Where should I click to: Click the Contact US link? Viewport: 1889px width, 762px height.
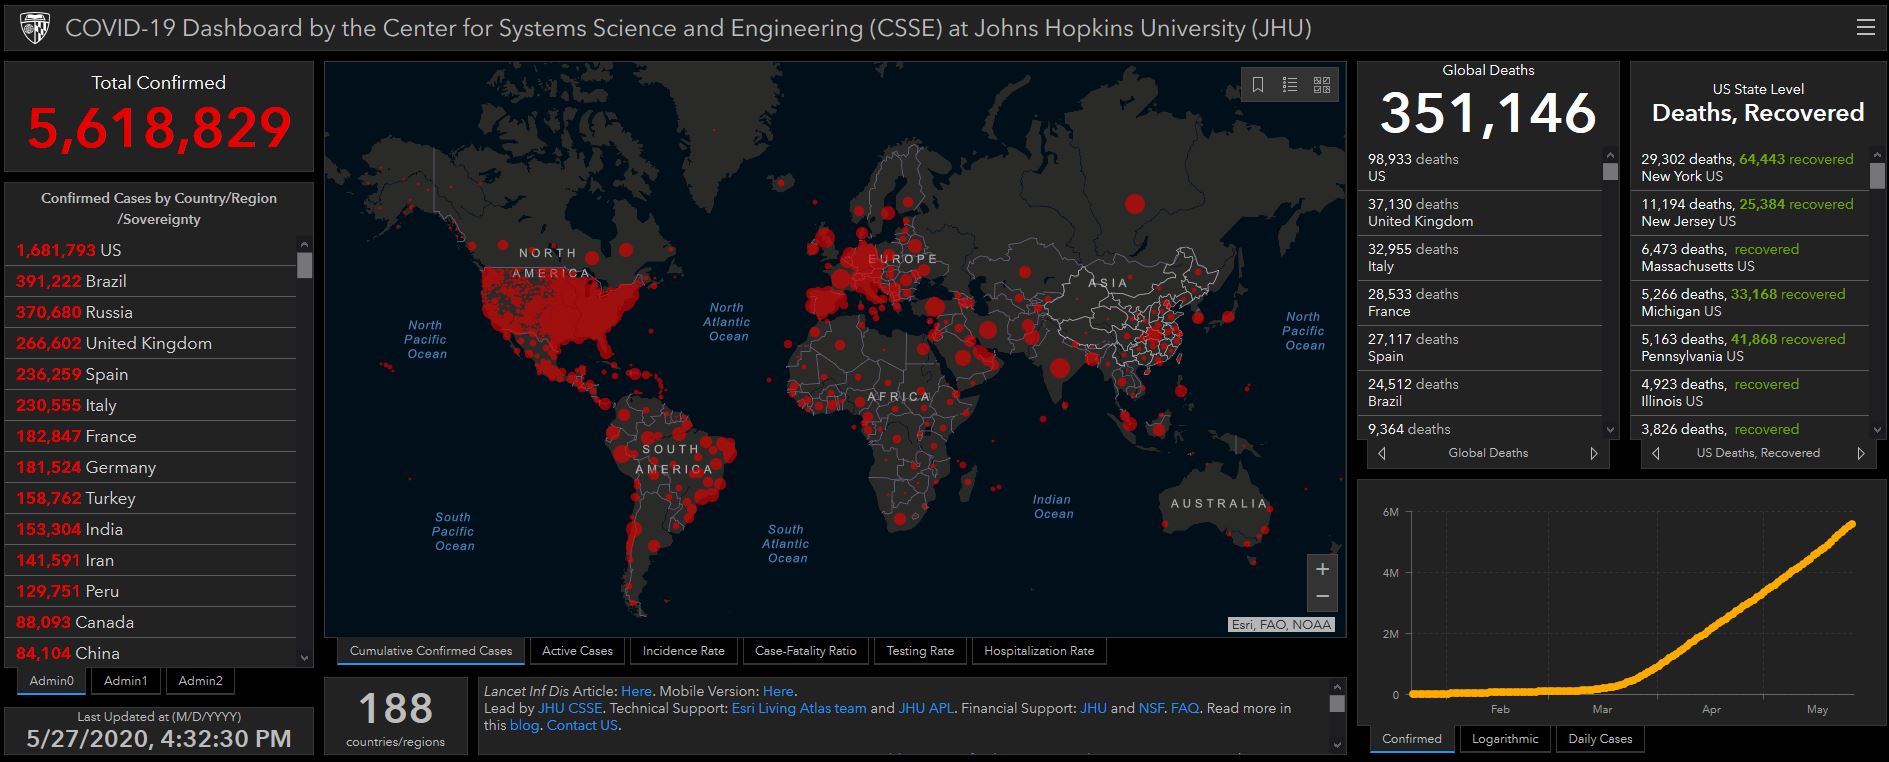[582, 725]
